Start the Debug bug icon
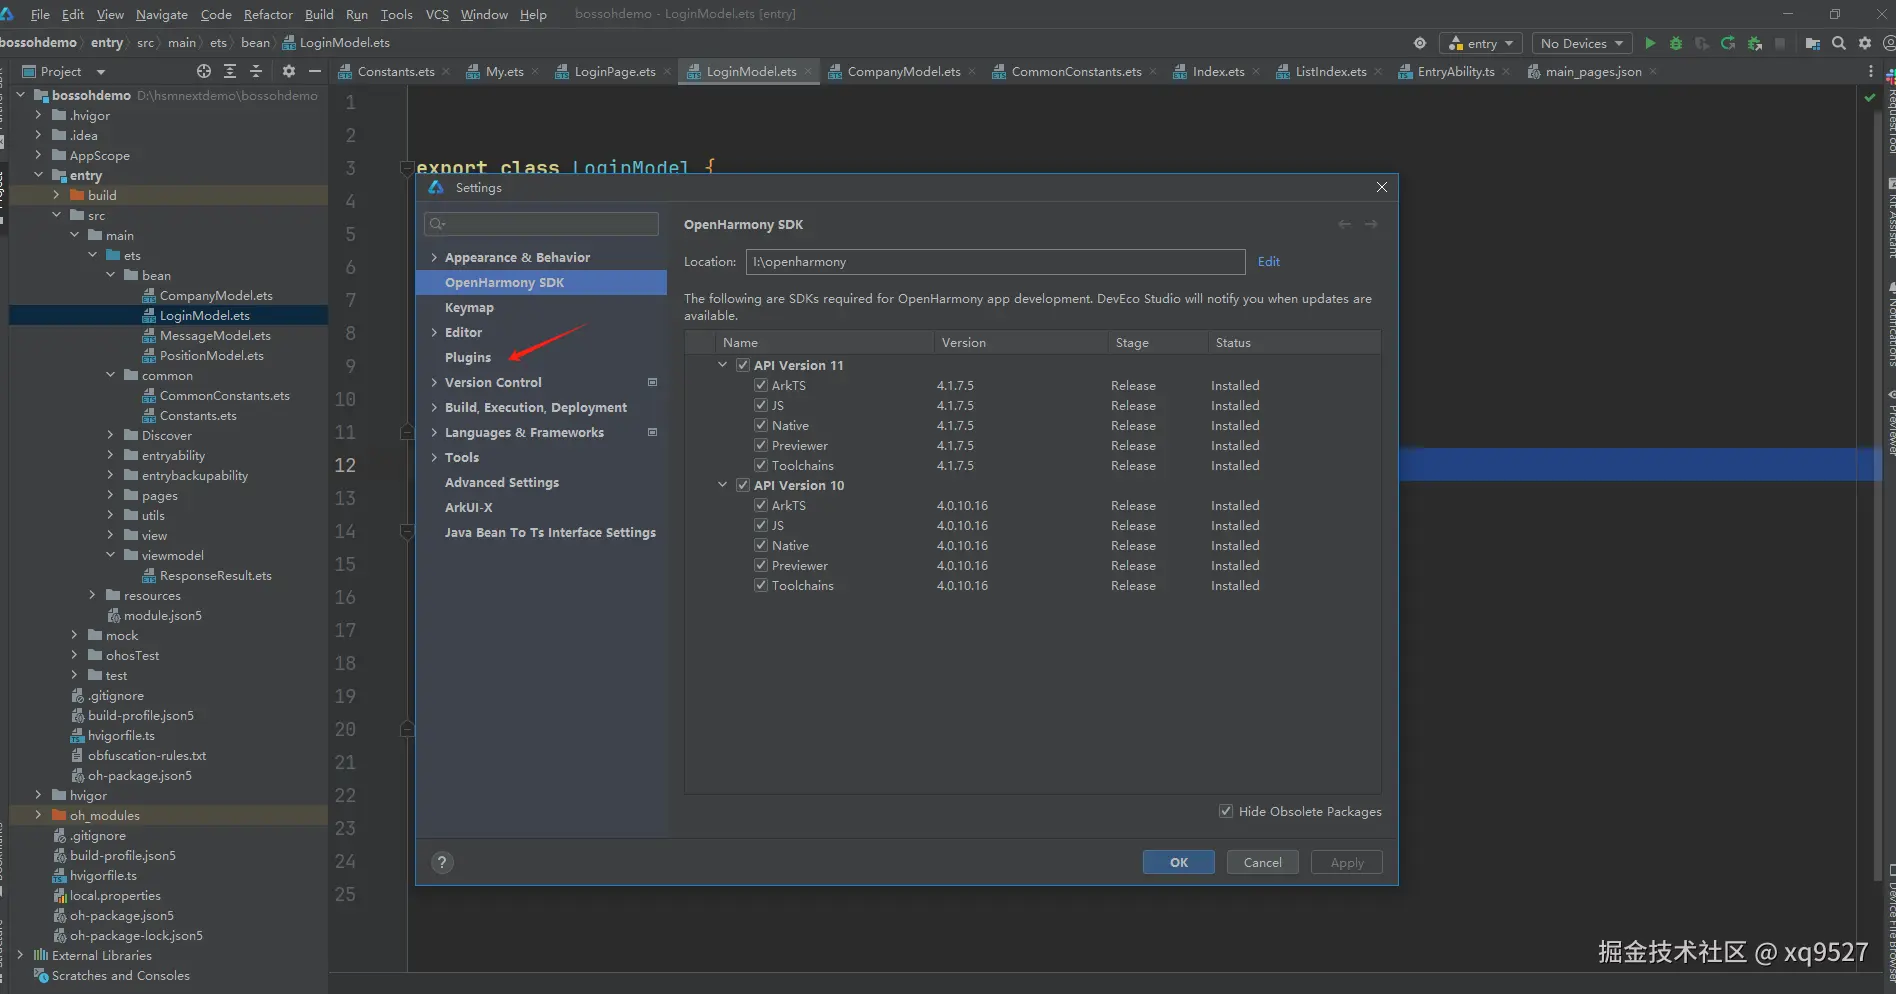Image resolution: width=1896 pixels, height=994 pixels. pyautogui.click(x=1676, y=43)
